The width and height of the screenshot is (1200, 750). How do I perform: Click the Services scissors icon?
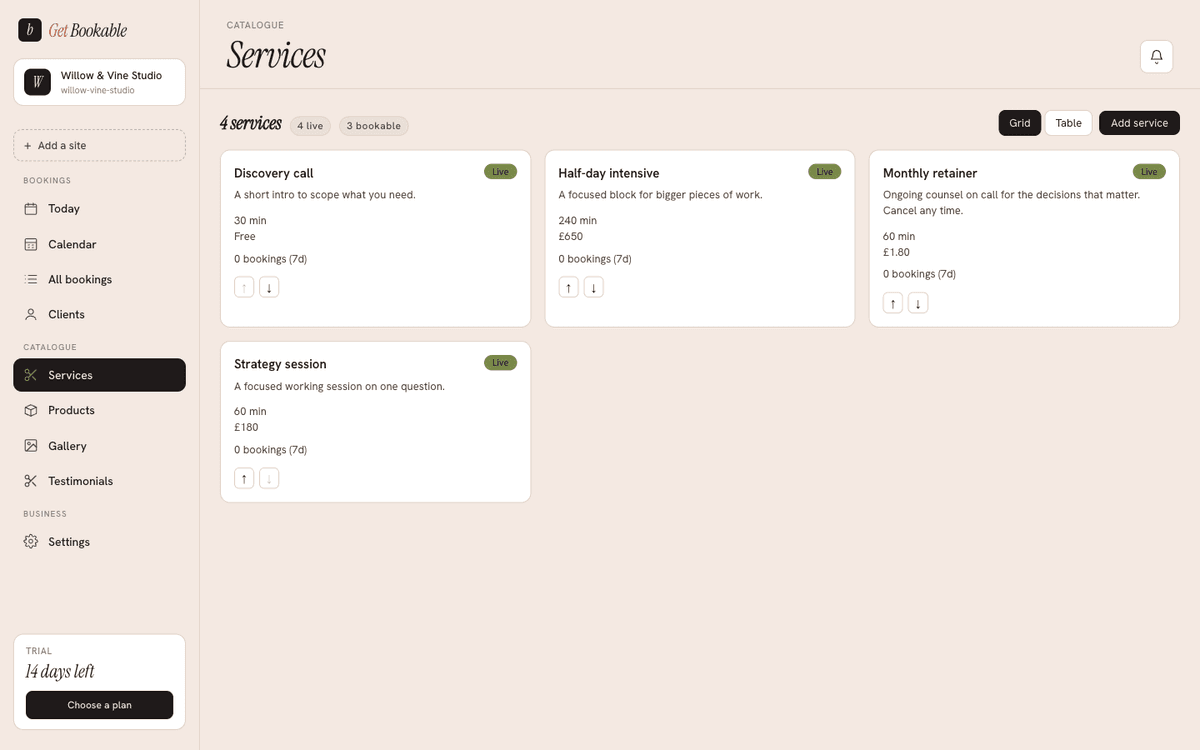click(31, 375)
